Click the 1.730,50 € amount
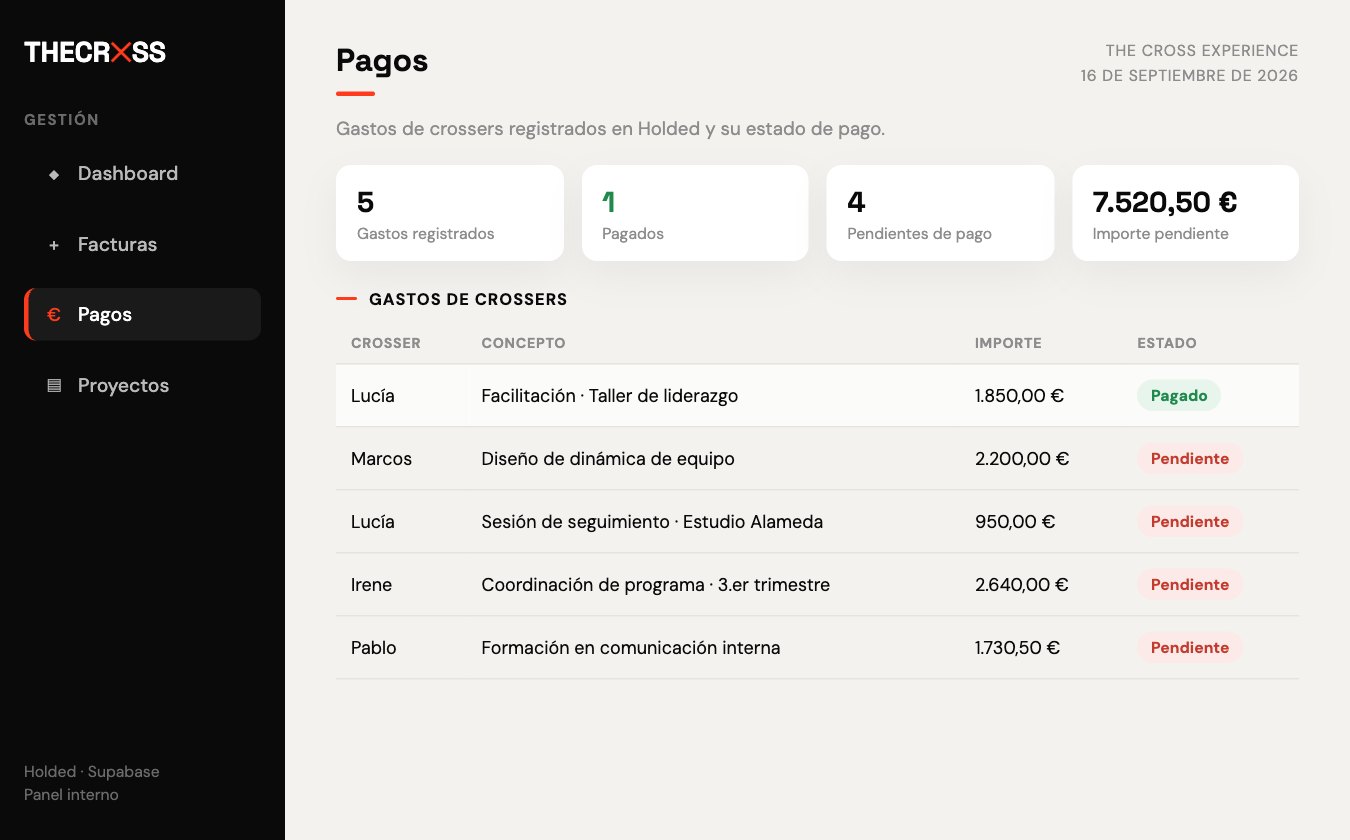Screen dimensions: 1350x840 tap(1017, 648)
